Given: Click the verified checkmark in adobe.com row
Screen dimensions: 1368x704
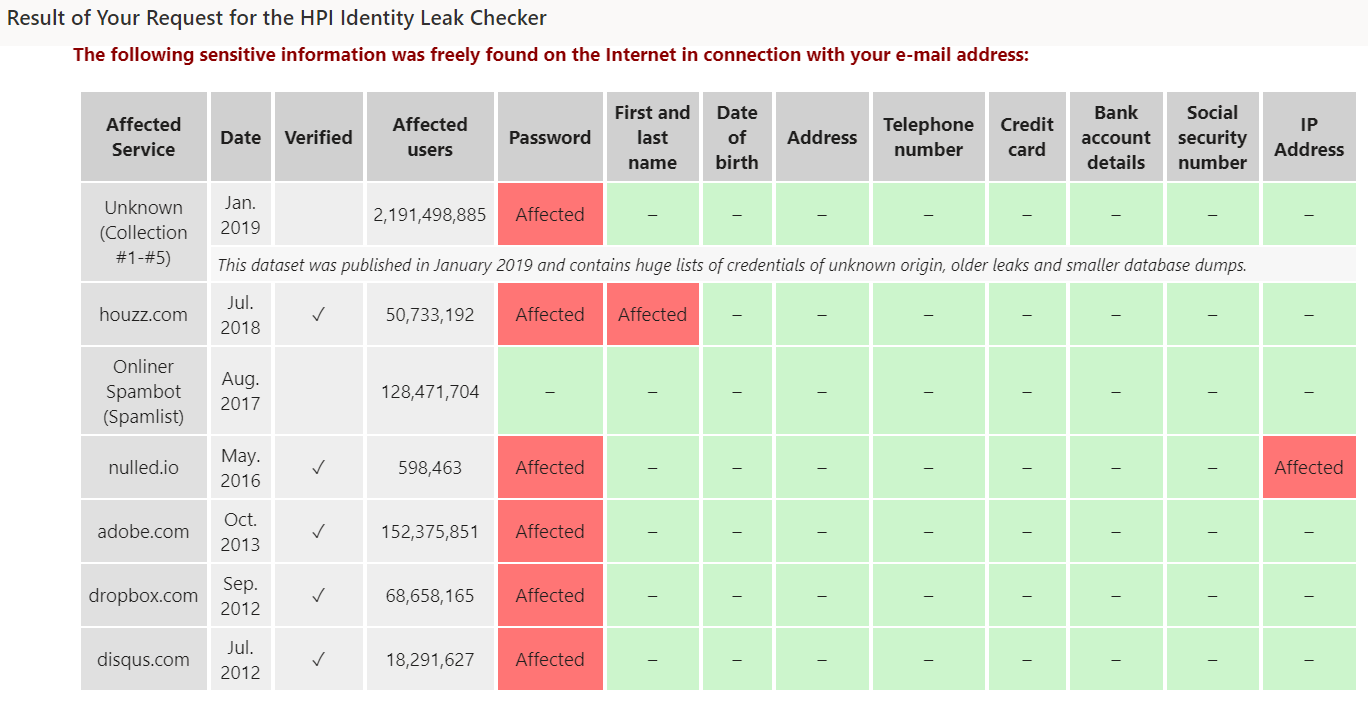Looking at the screenshot, I should point(318,531).
